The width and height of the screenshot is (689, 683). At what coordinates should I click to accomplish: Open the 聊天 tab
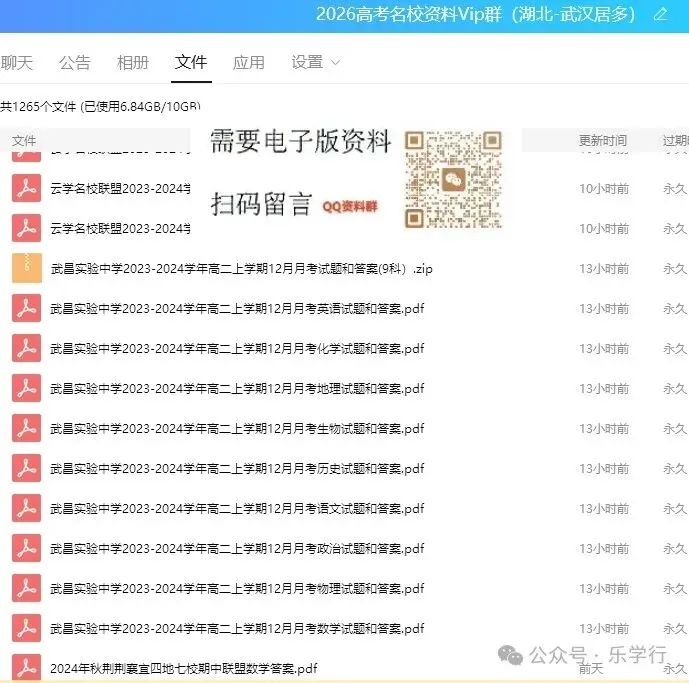click(17, 62)
